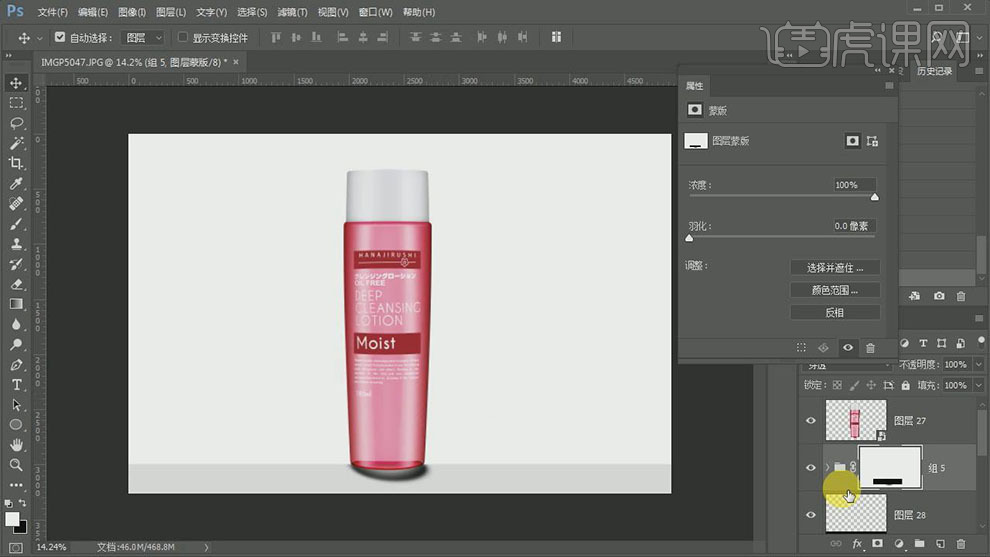Select the Horizontal Type tool
The width and height of the screenshot is (990, 557).
17,385
